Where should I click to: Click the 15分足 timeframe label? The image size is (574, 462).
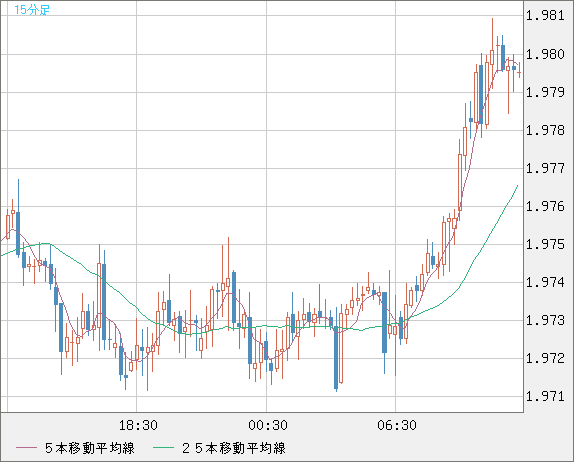click(31, 10)
